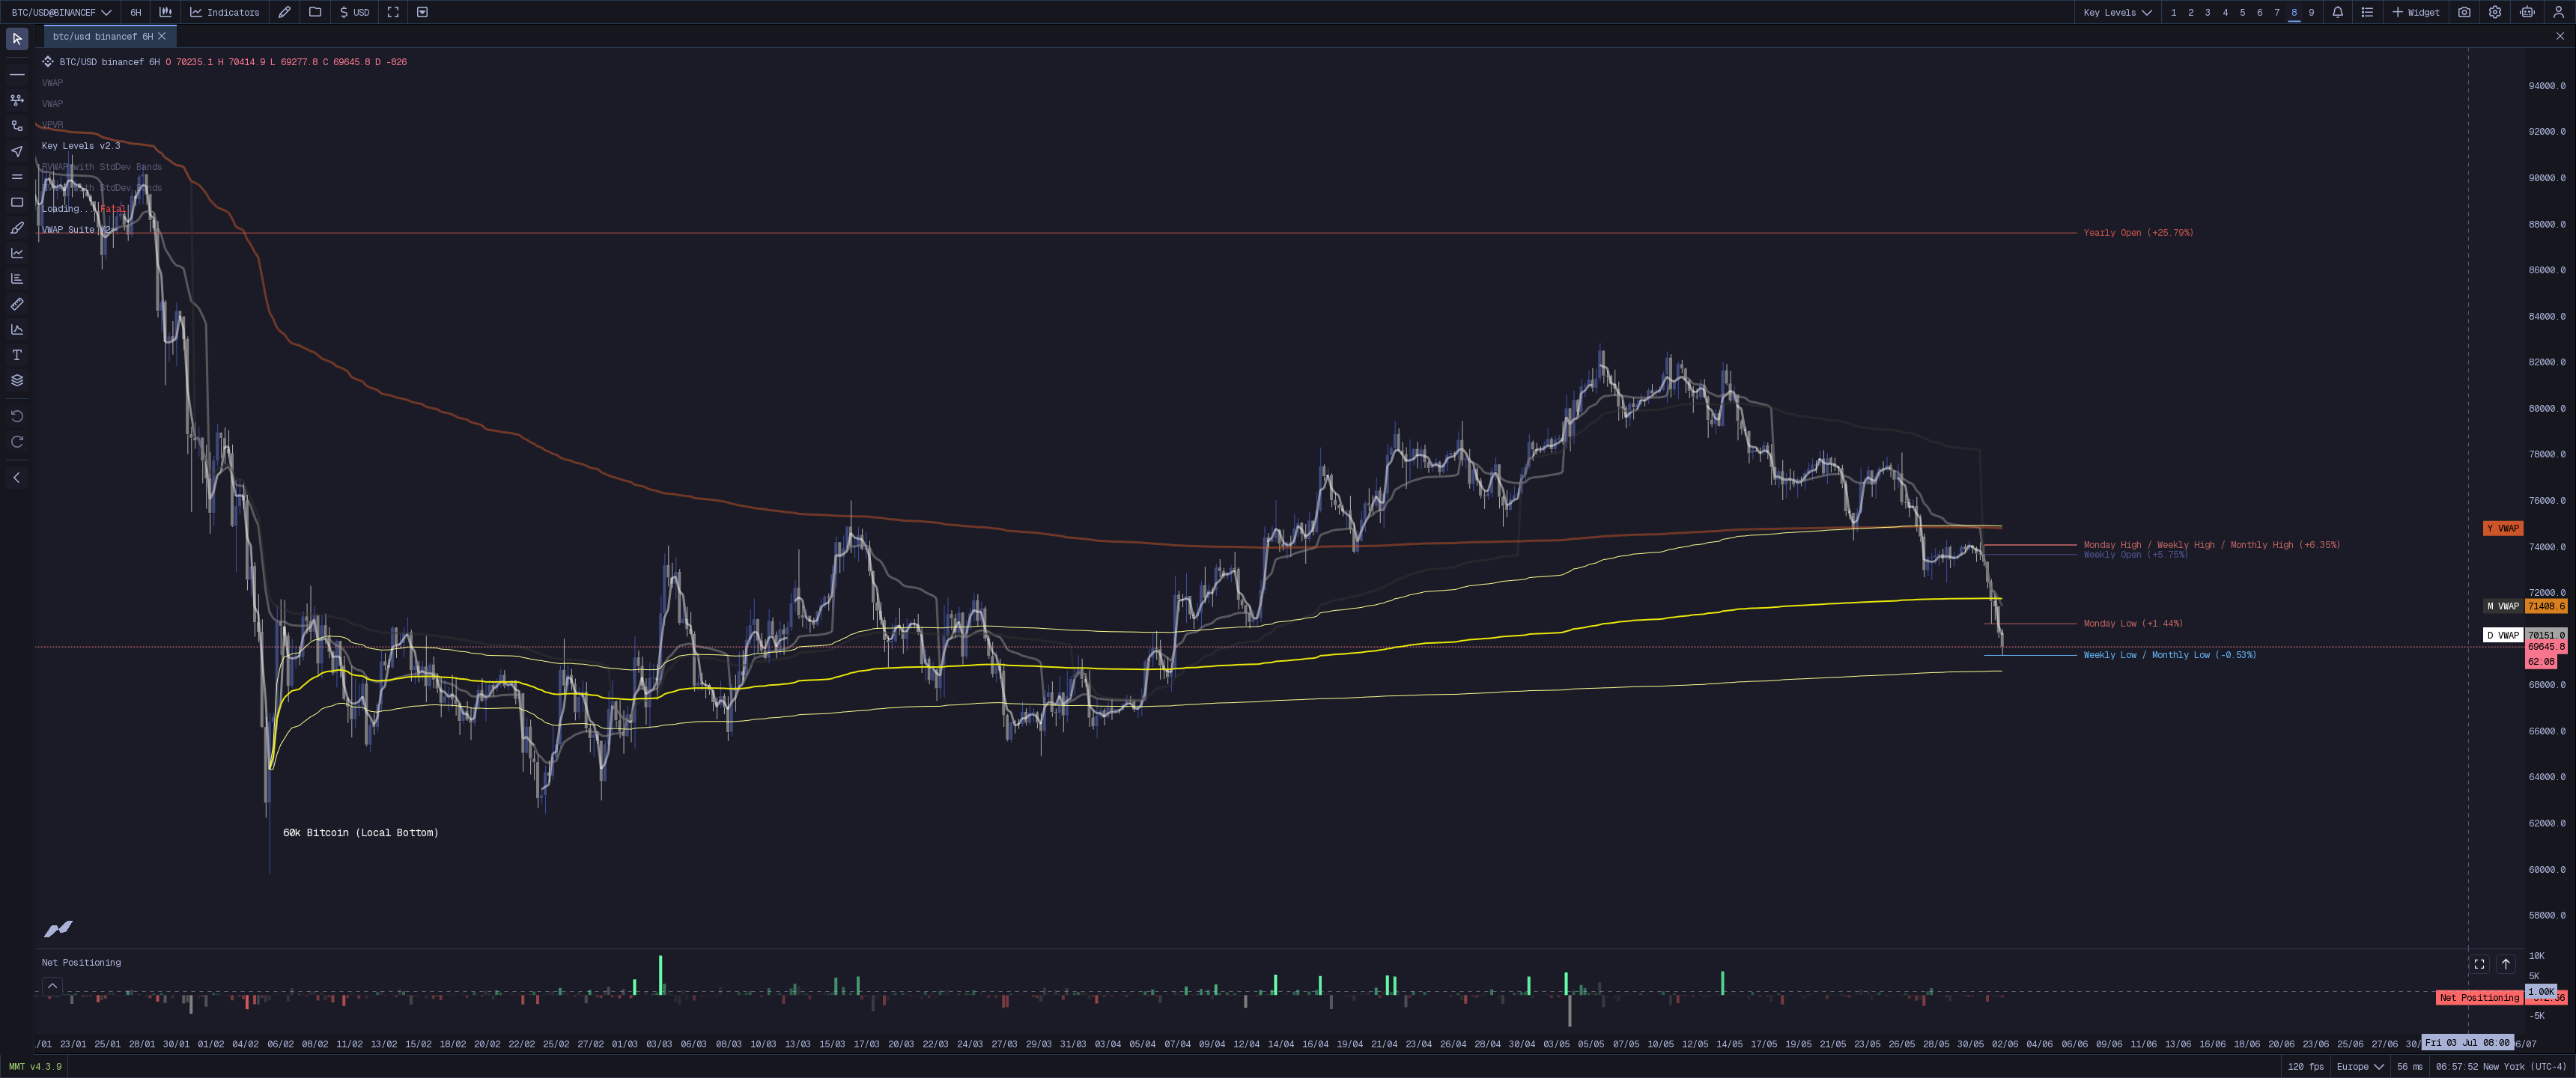The width and height of the screenshot is (2576, 1078).
Task: Open the alerts bell icon
Action: click(2337, 12)
